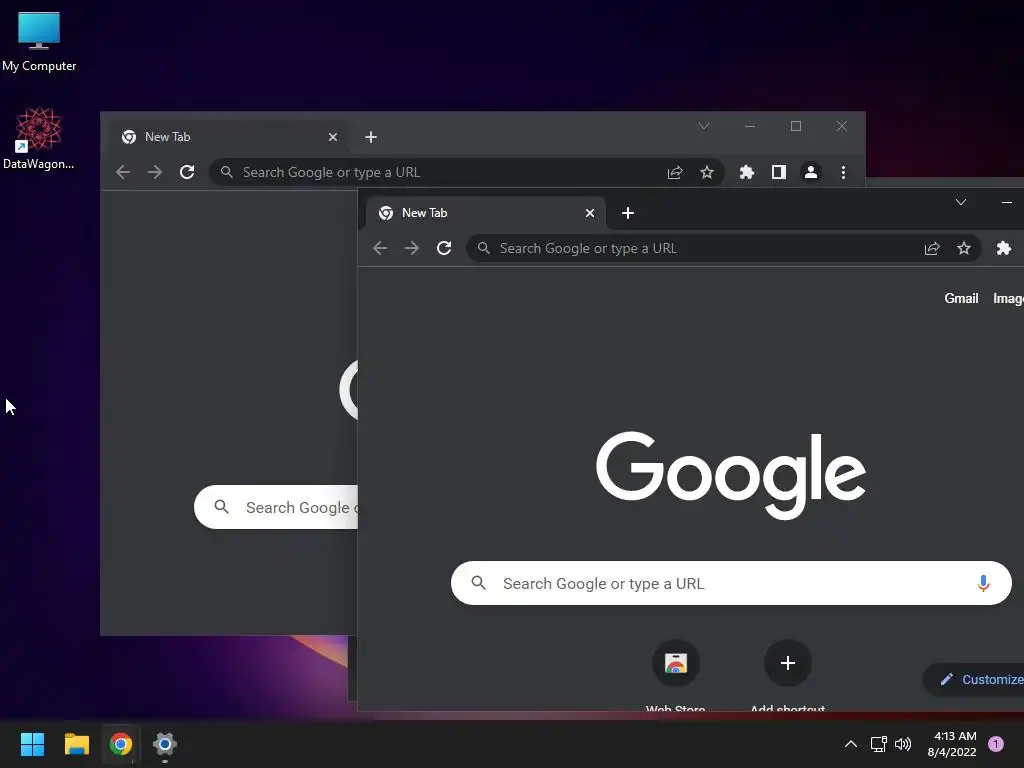Screen dimensions: 1024x768
Task: Click the back arrow in the back Chrome window
Action: tap(123, 172)
